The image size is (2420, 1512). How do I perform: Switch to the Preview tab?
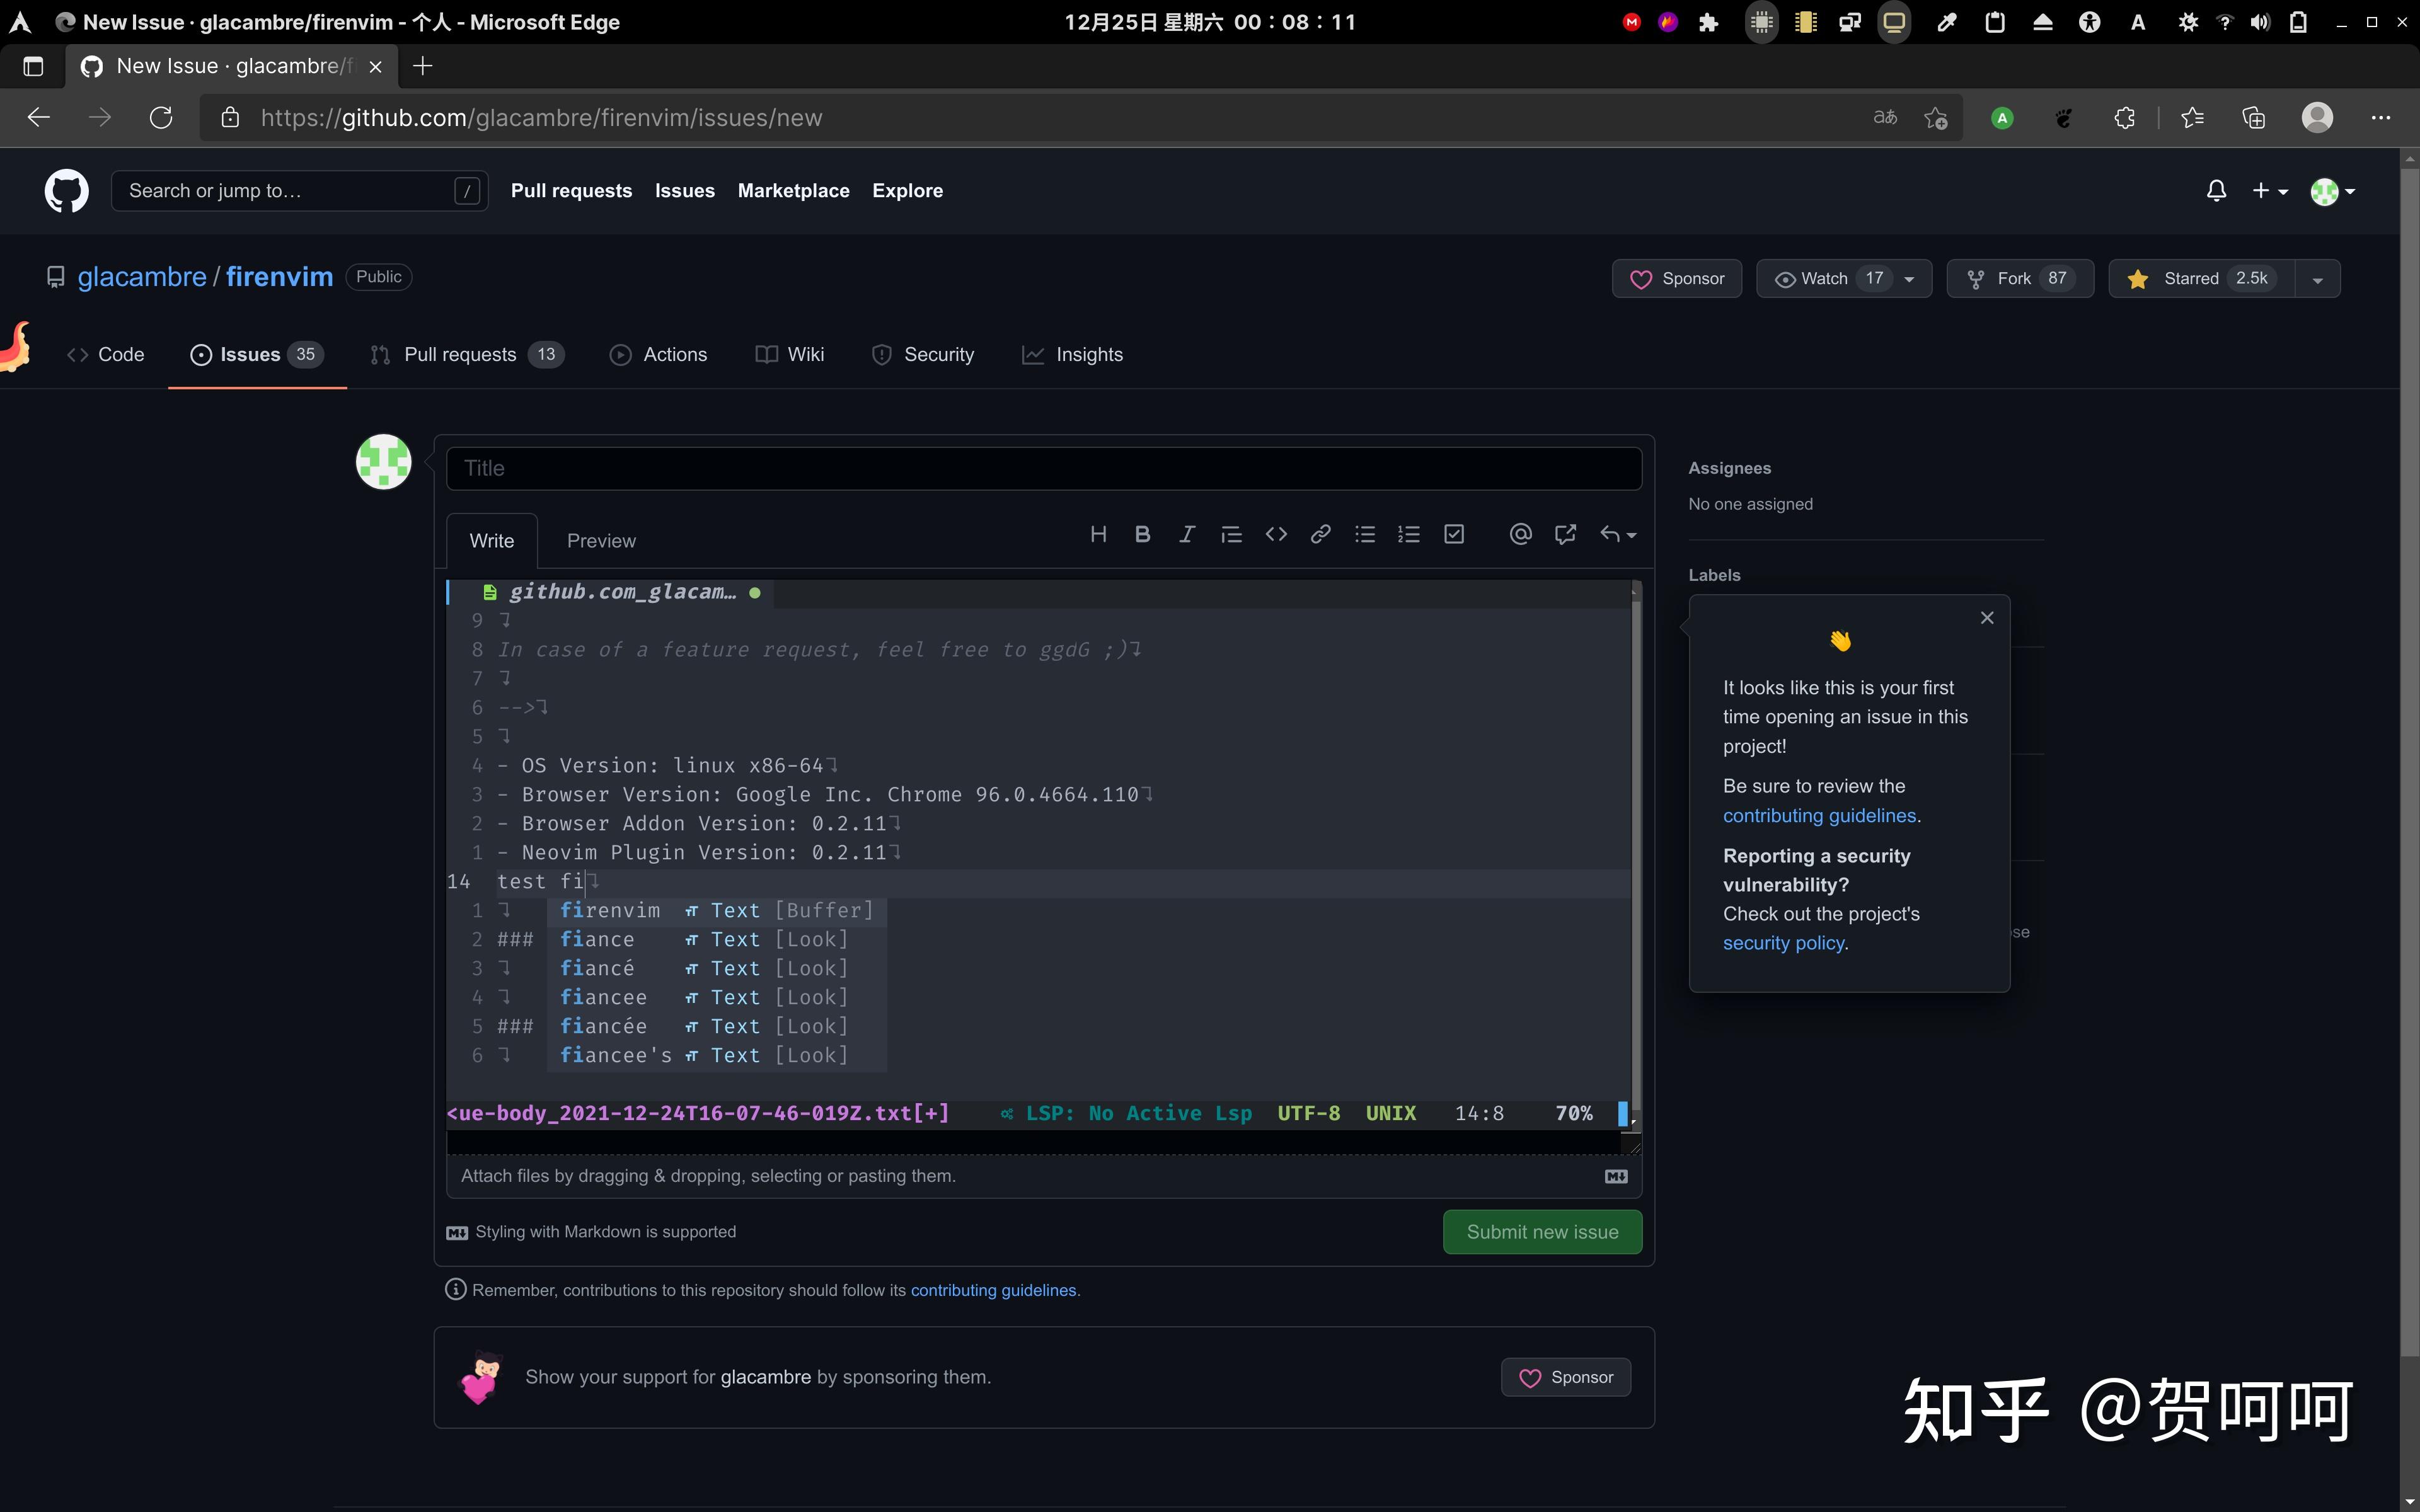(600, 540)
